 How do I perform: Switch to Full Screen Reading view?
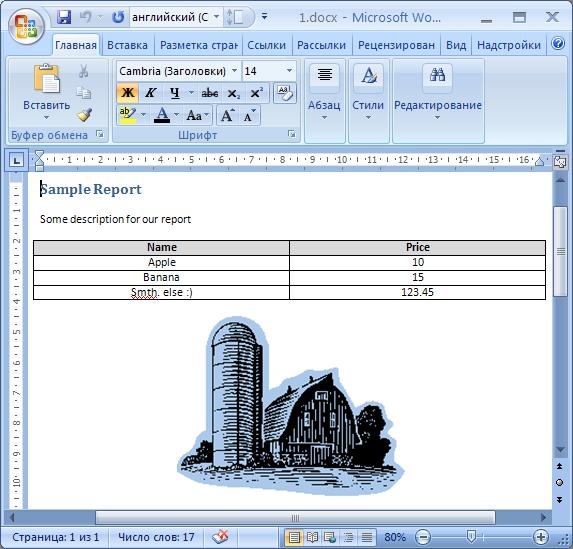click(x=312, y=537)
